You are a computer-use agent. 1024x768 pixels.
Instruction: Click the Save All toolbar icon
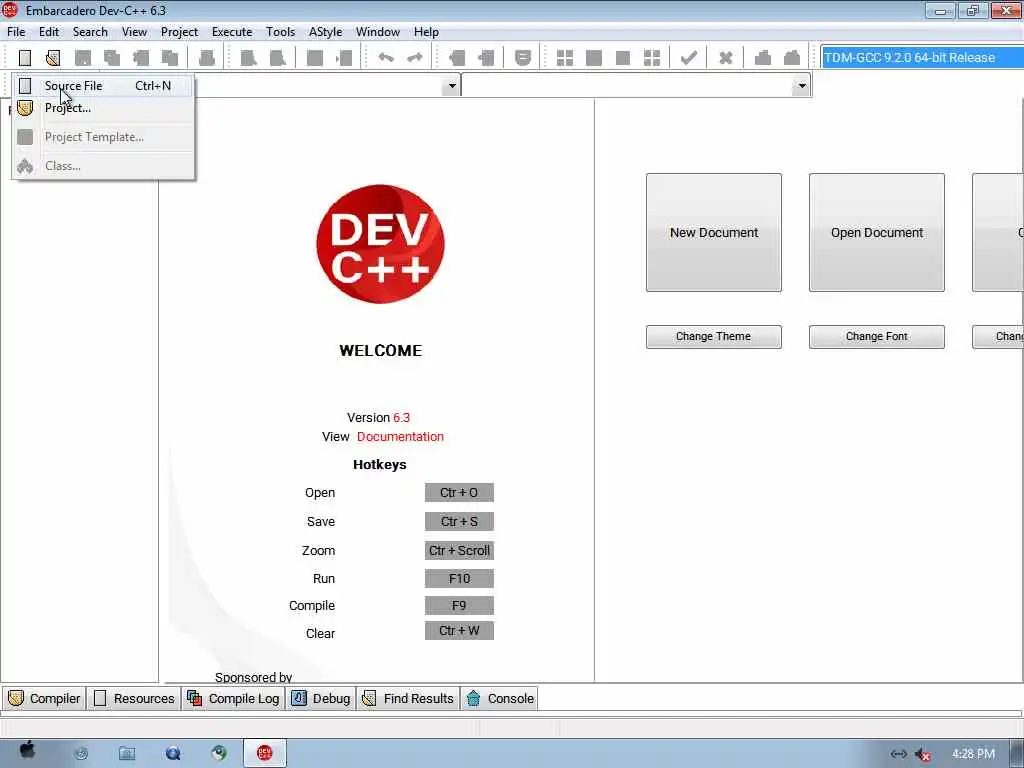pos(112,57)
